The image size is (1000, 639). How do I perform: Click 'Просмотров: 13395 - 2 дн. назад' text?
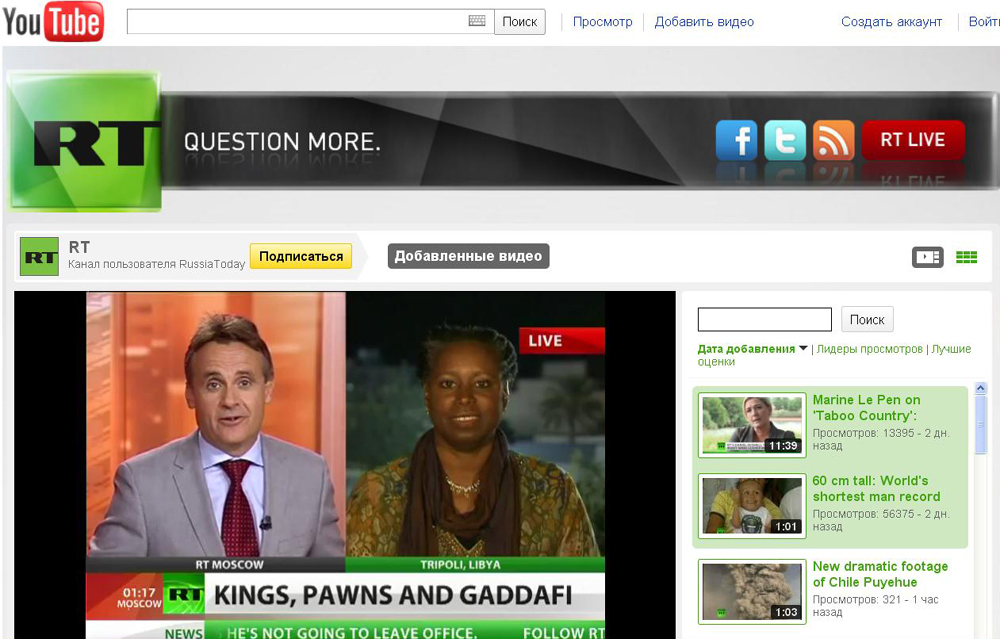[x=881, y=439]
